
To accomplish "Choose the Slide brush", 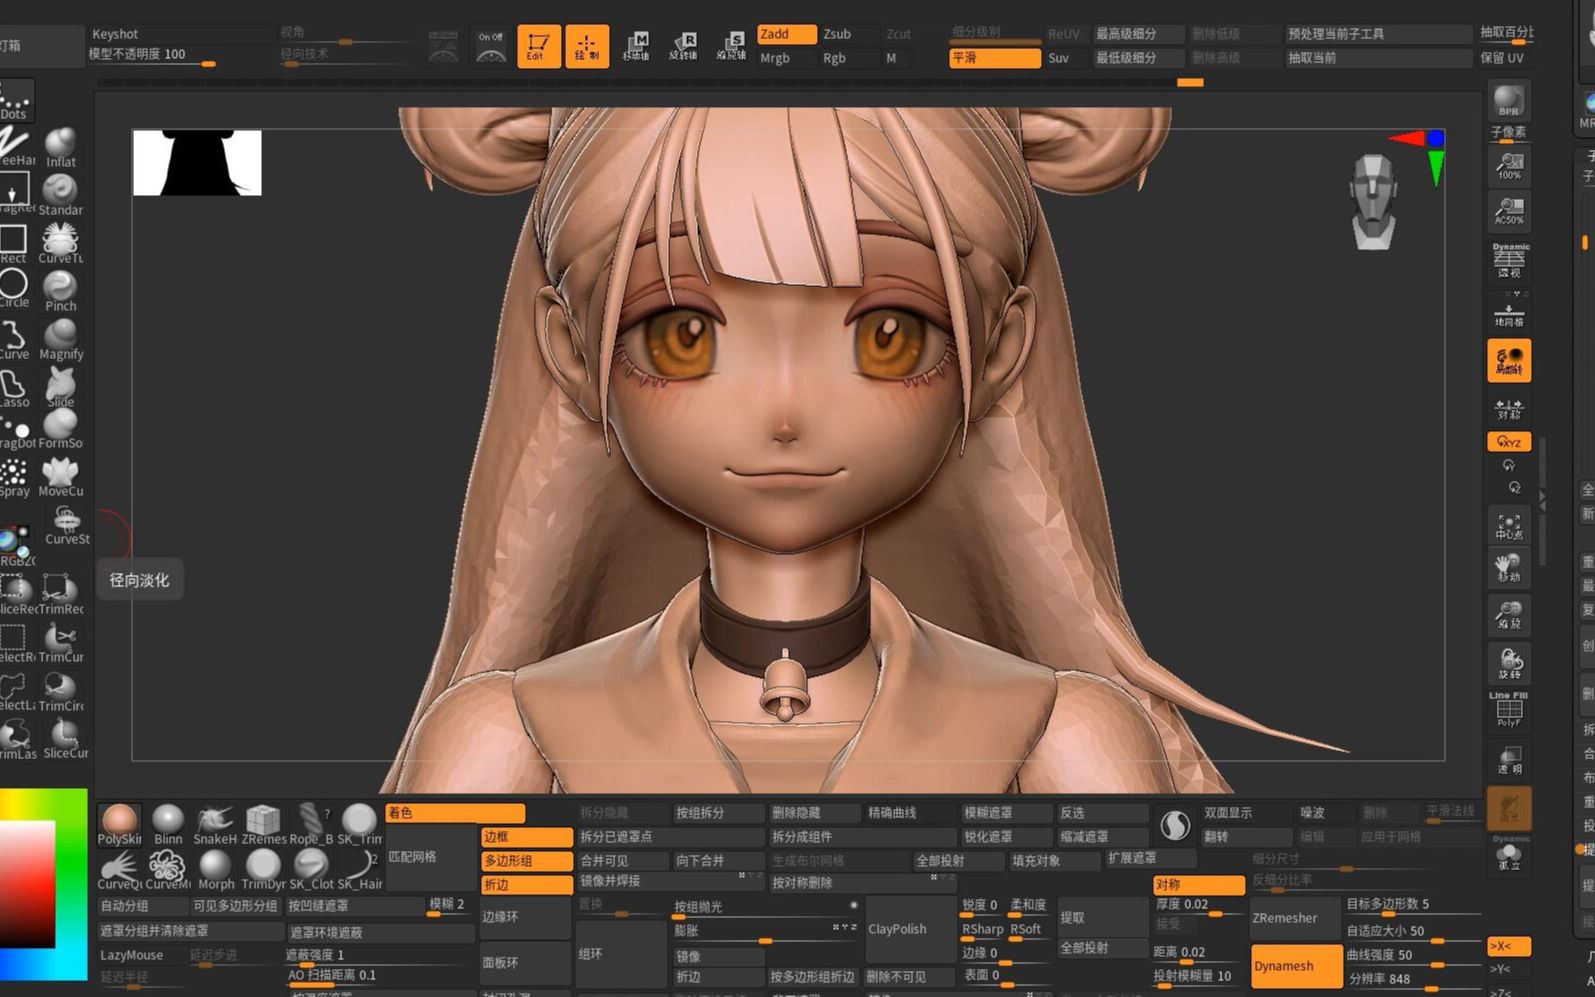I will point(61,387).
